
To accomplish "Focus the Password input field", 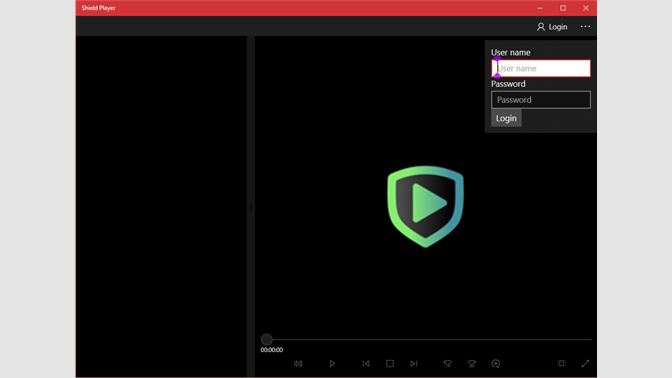I will tap(541, 100).
